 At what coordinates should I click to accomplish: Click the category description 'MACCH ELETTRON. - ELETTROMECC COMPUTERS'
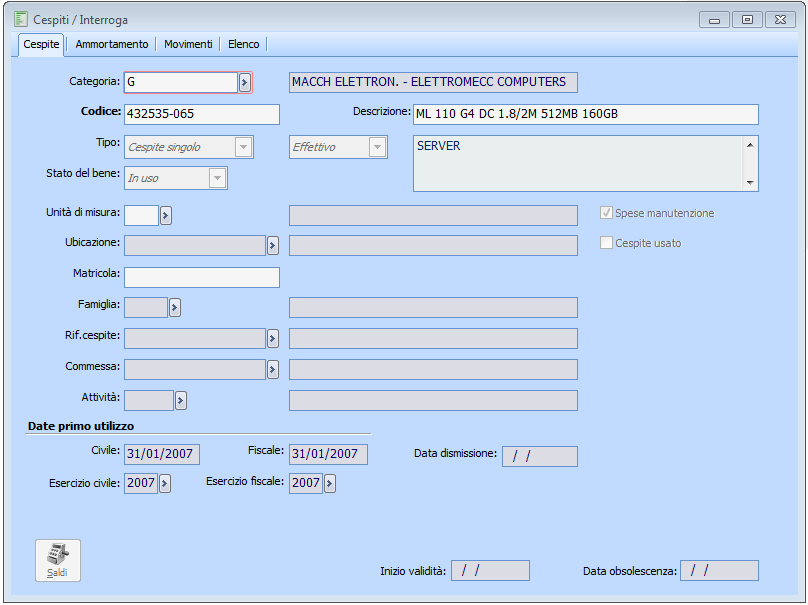(433, 82)
